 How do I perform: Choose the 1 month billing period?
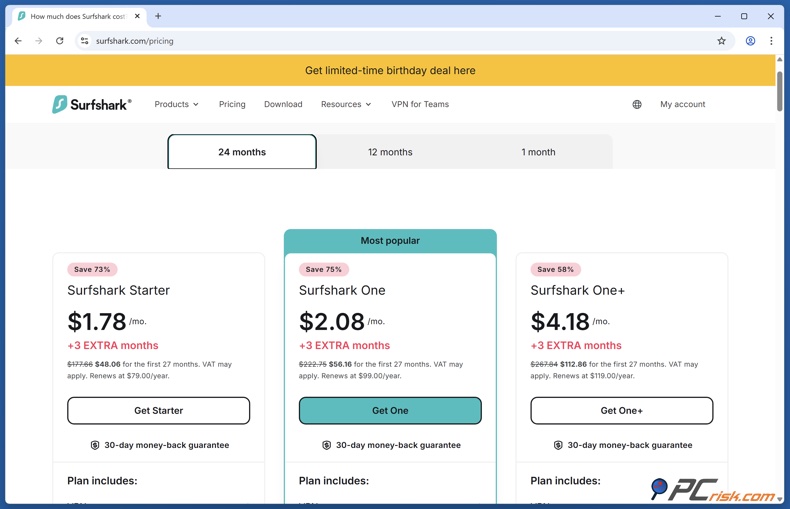pyautogui.click(x=538, y=152)
